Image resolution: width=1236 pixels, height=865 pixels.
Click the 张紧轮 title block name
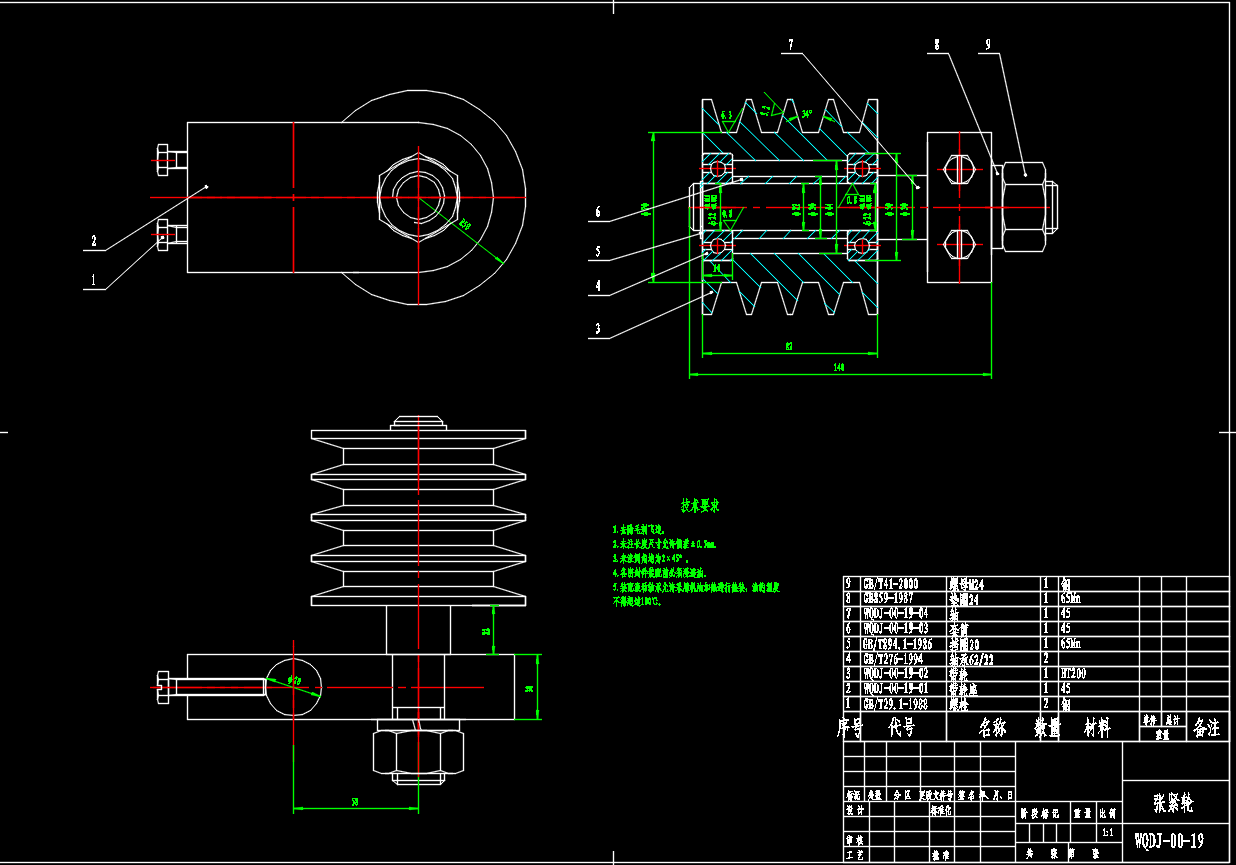tap(1174, 803)
